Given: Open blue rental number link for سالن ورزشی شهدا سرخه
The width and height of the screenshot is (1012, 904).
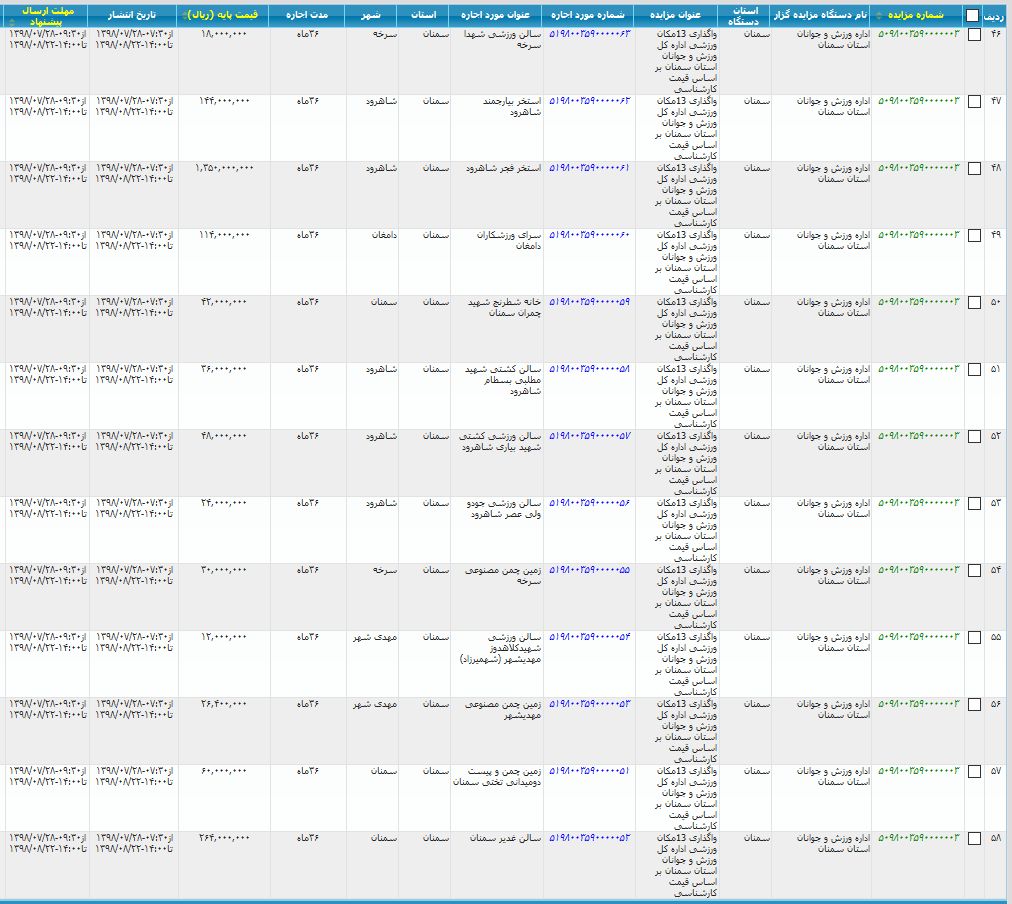Looking at the screenshot, I should (590, 34).
